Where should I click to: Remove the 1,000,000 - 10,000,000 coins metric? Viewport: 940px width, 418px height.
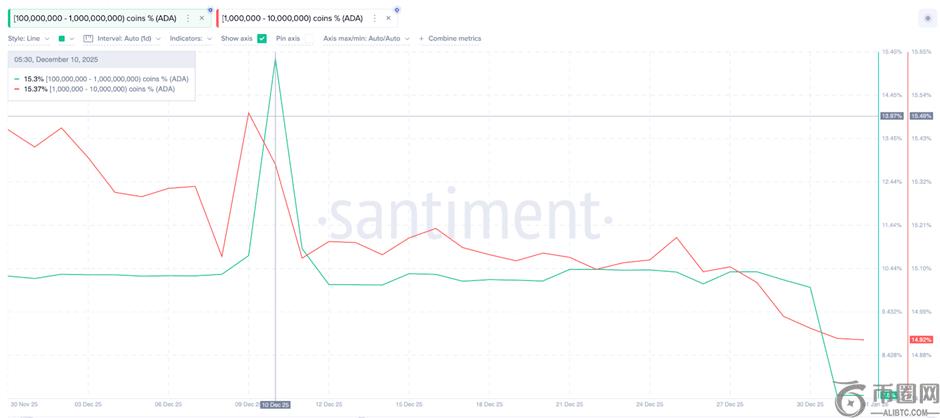click(x=388, y=19)
